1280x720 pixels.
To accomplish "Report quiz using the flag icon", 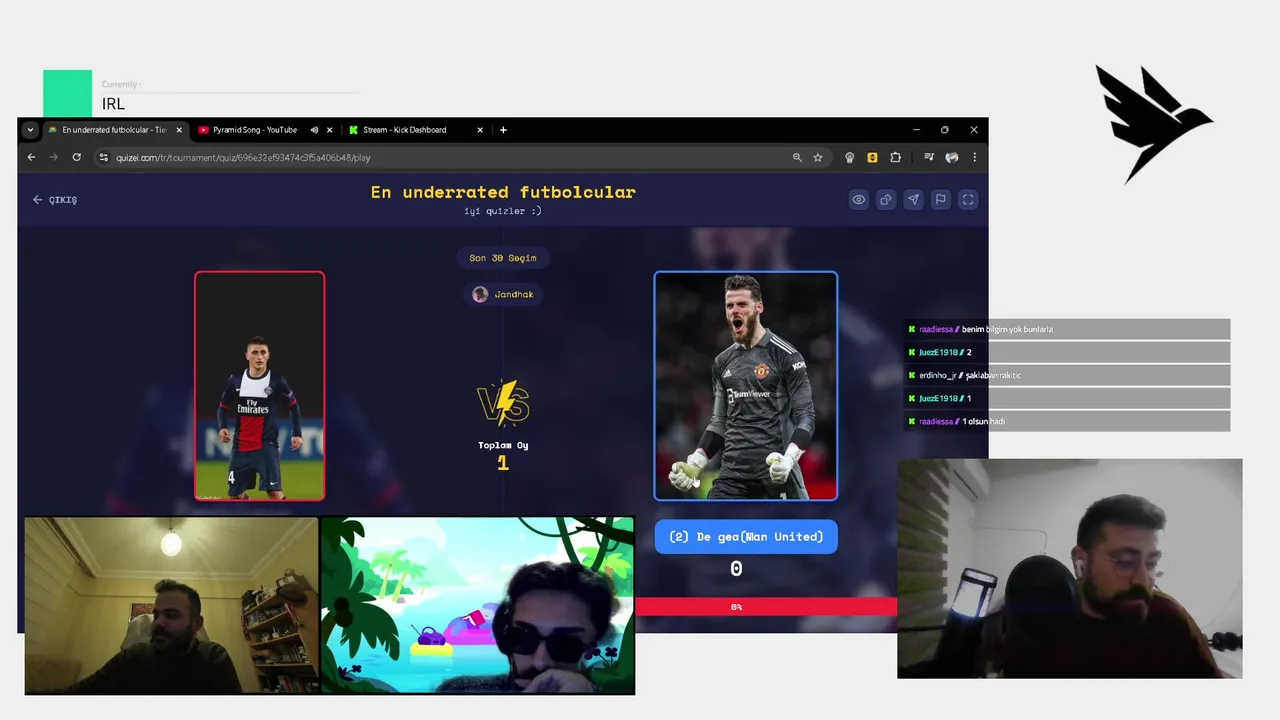I will (940, 200).
